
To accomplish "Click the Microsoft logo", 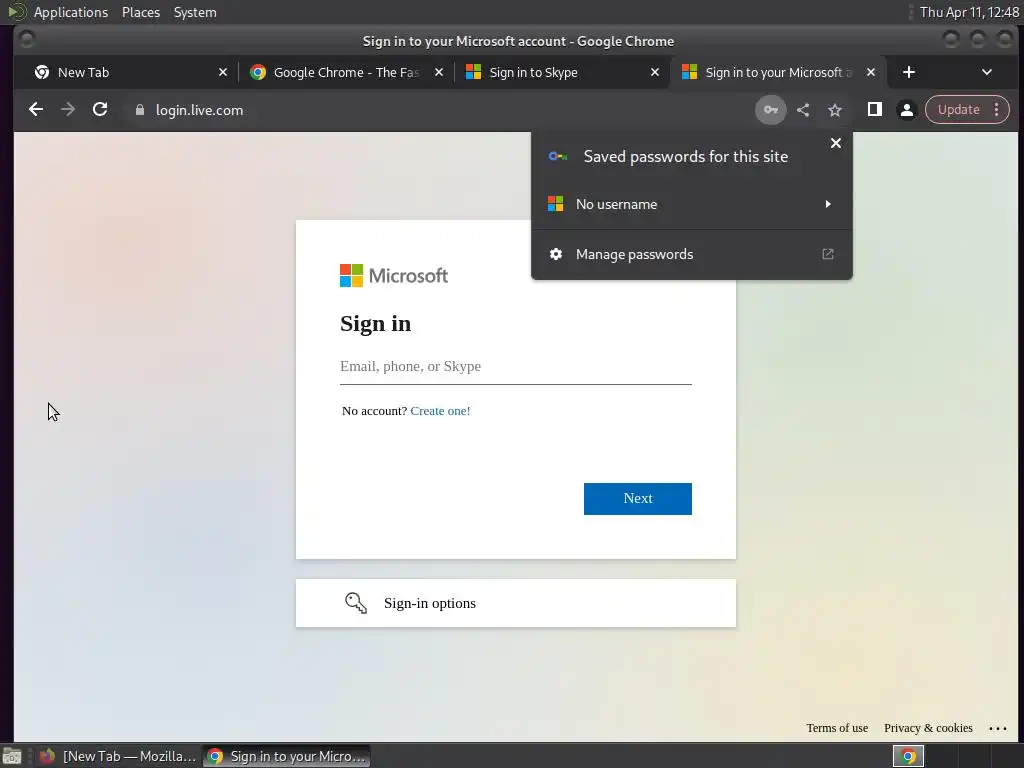I will tap(394, 276).
